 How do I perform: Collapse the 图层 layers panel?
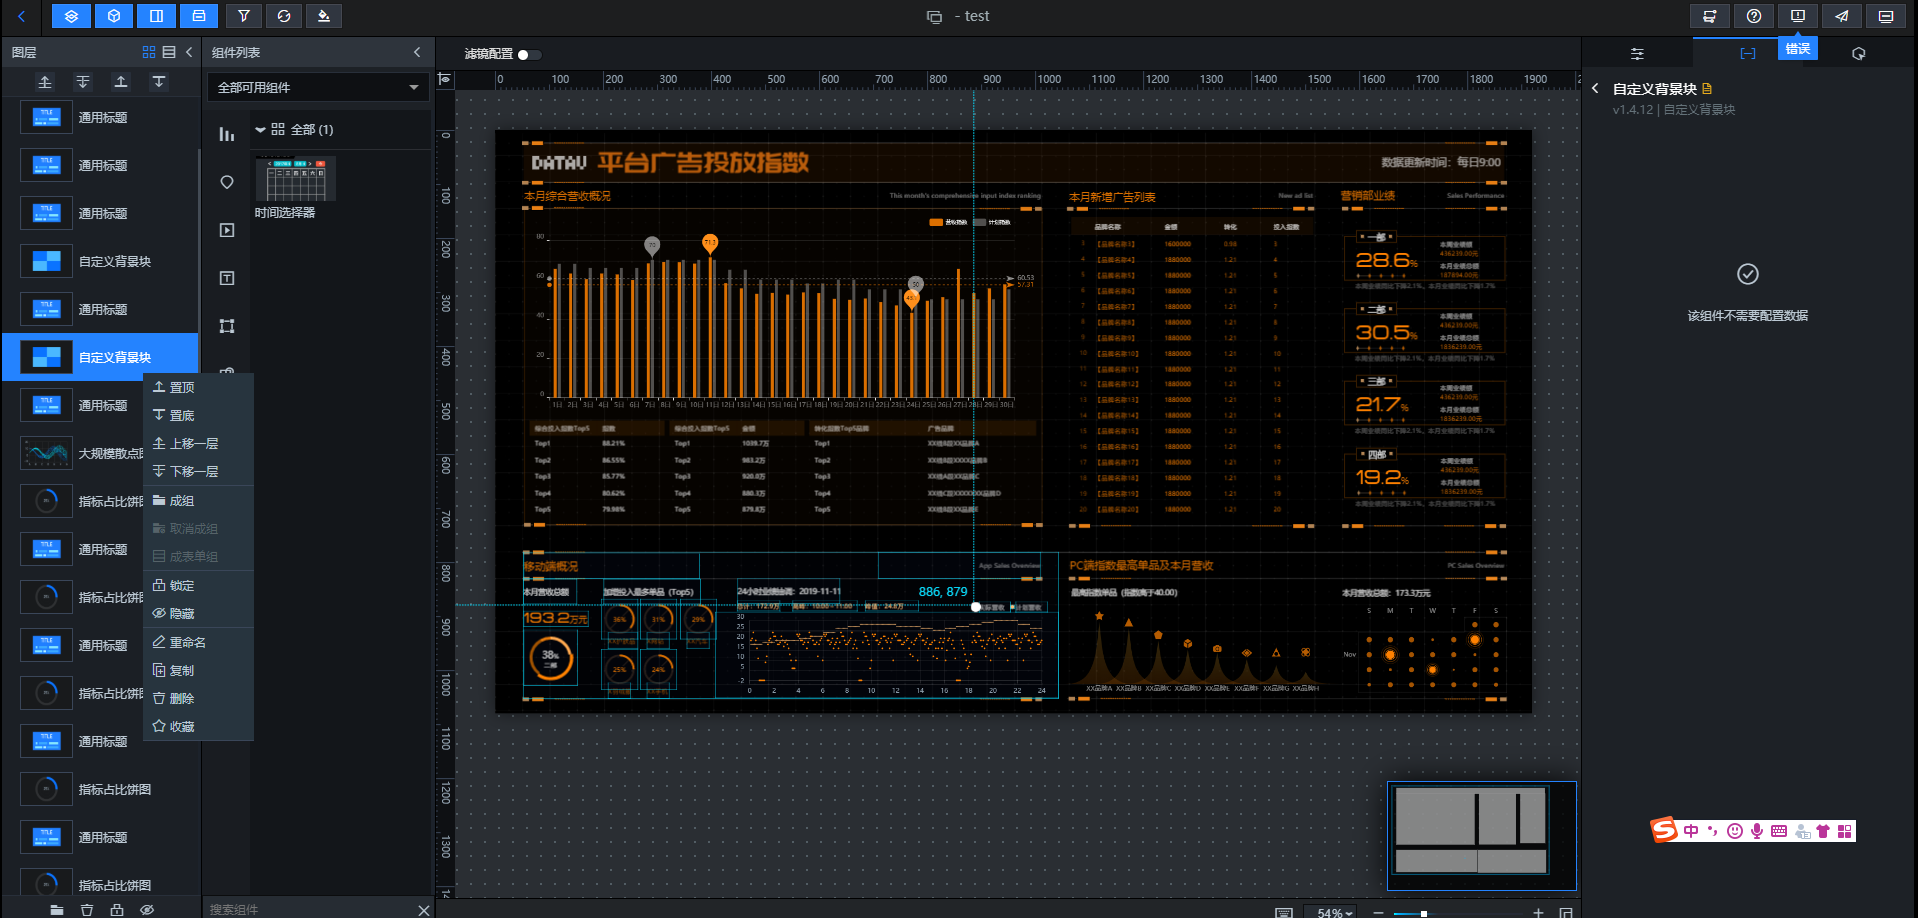189,52
